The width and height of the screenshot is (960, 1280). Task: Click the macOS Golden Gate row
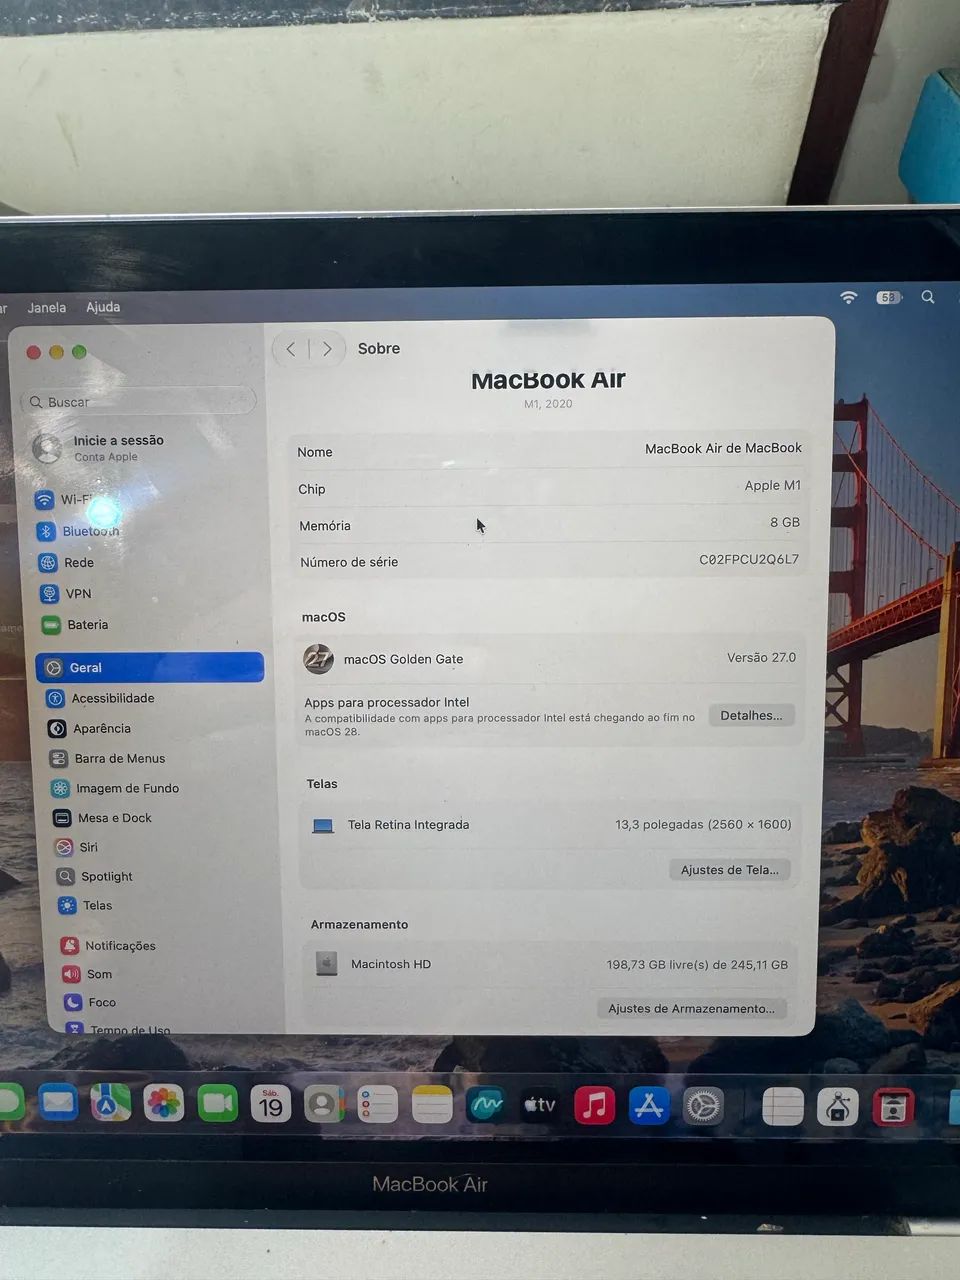coord(550,659)
